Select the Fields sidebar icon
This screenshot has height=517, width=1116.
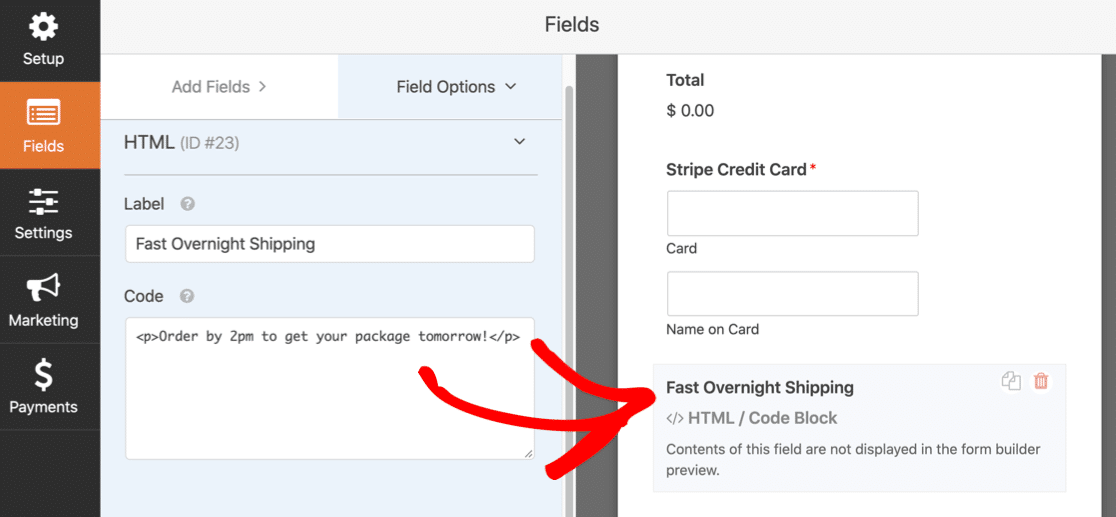point(43,125)
